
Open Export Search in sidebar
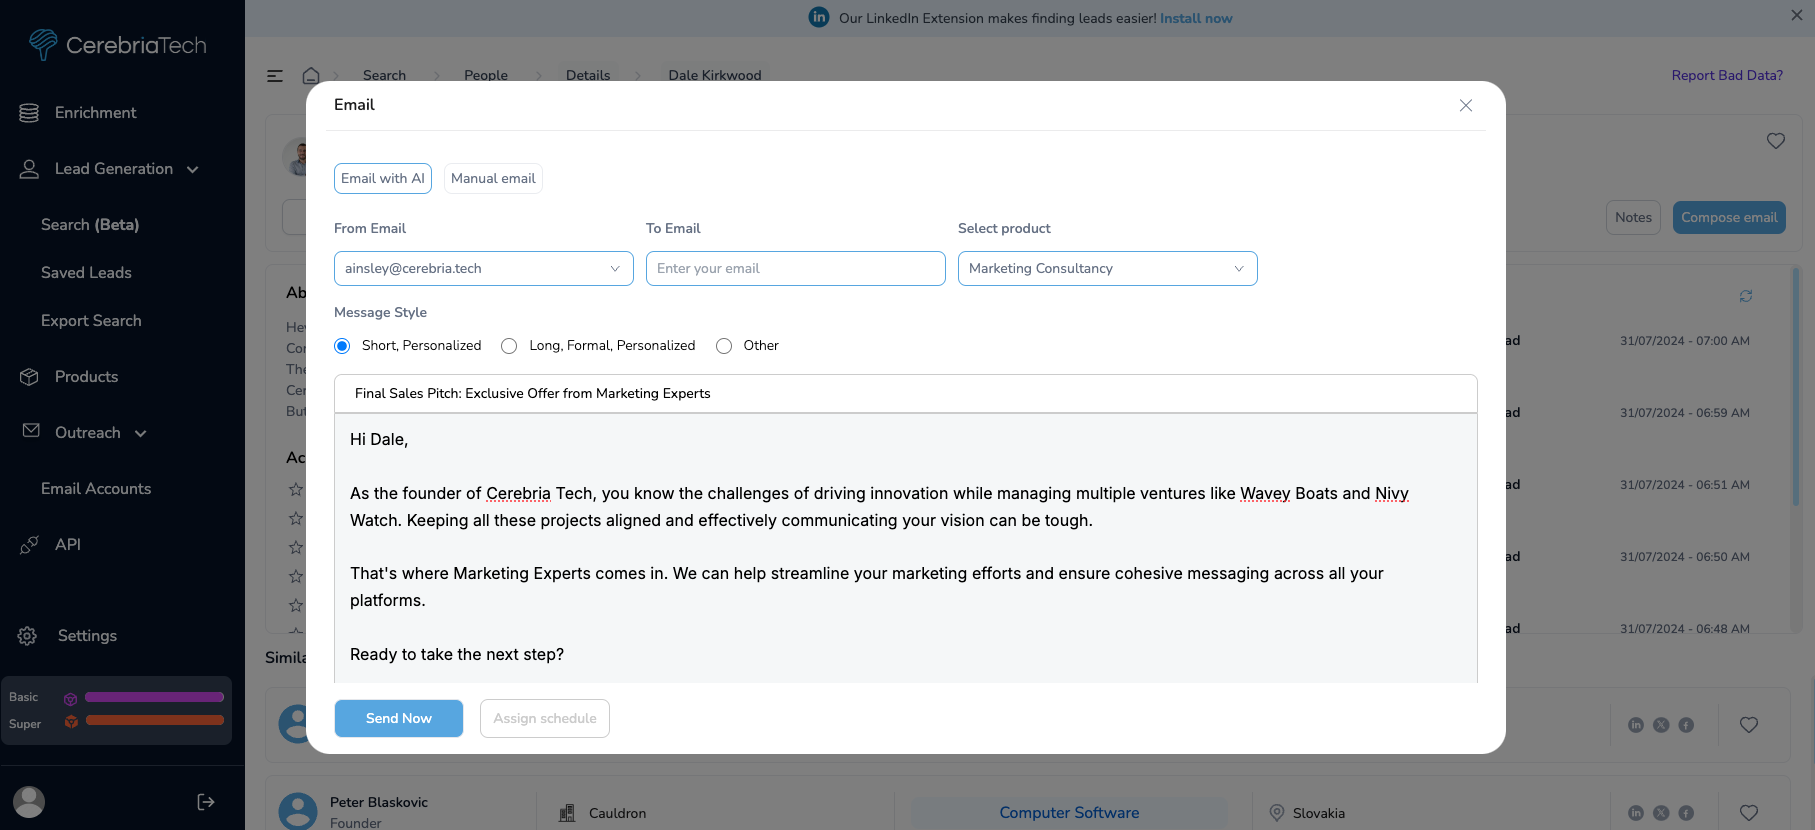(x=91, y=321)
